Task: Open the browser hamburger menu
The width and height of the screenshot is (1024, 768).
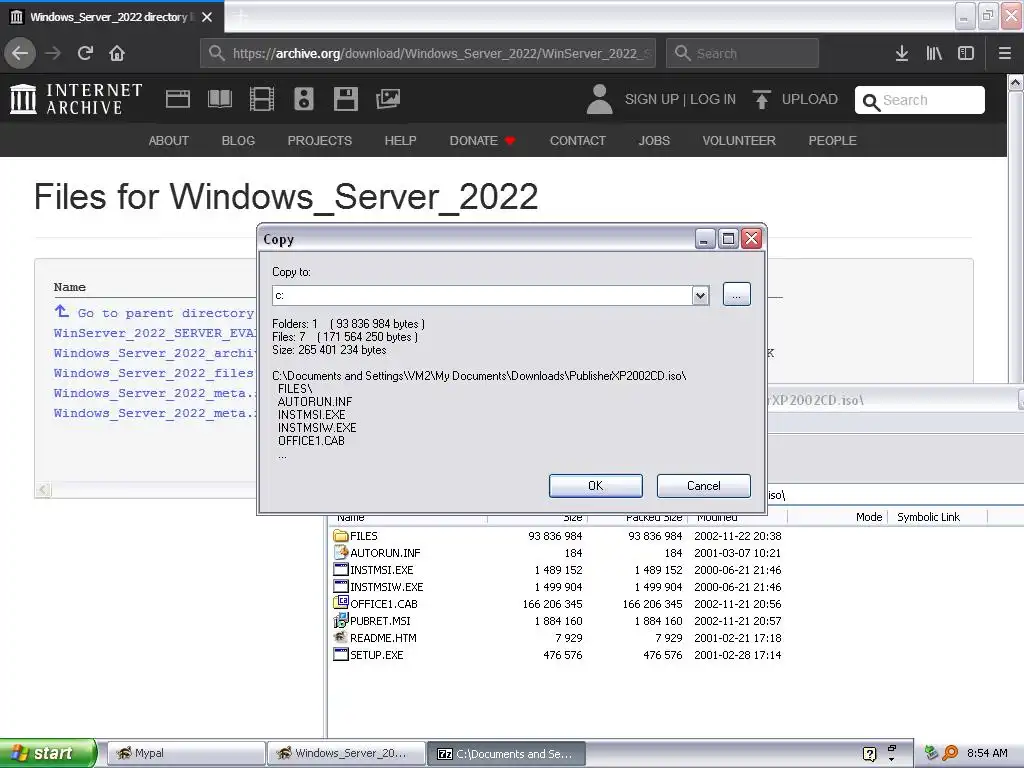Action: [1004, 54]
